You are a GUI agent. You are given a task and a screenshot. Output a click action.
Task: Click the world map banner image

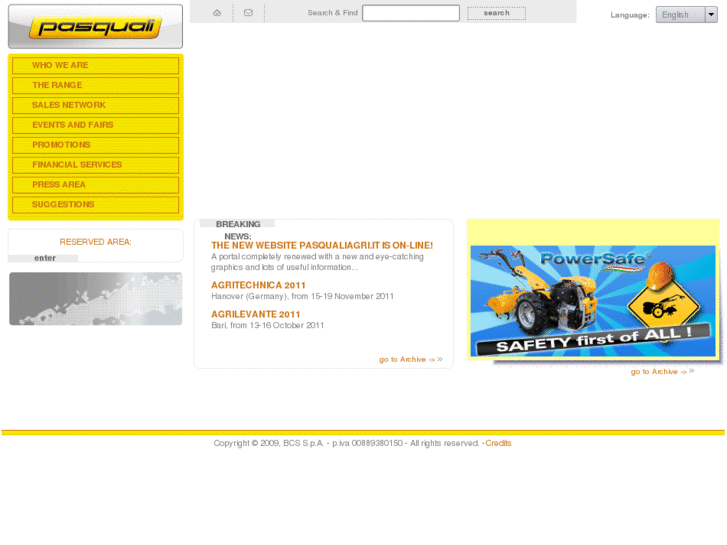(96, 299)
